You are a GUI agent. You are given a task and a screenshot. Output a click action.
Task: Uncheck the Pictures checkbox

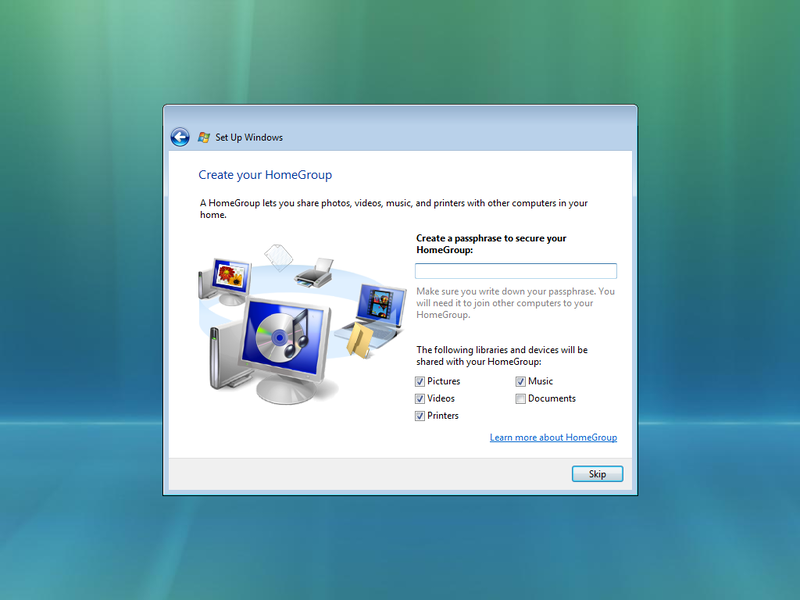(x=420, y=381)
